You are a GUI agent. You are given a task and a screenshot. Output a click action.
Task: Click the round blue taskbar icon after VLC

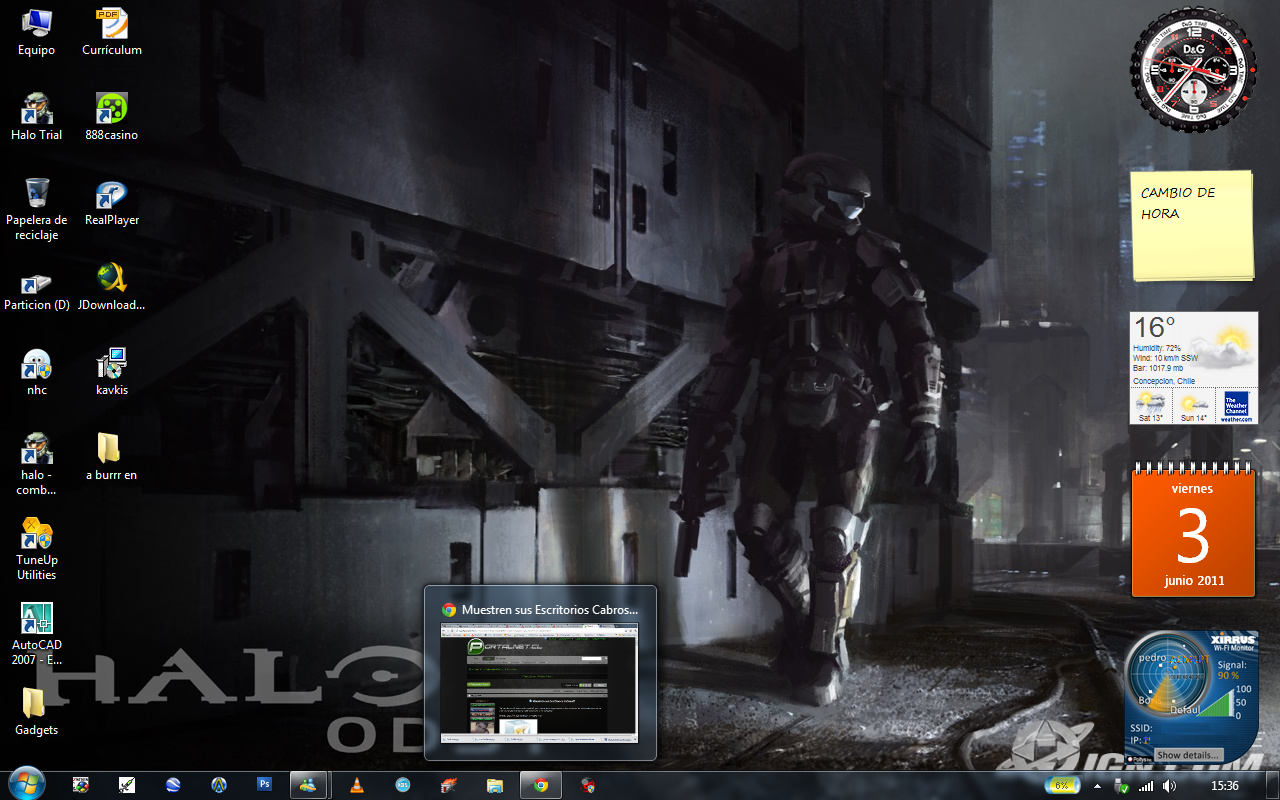click(402, 785)
